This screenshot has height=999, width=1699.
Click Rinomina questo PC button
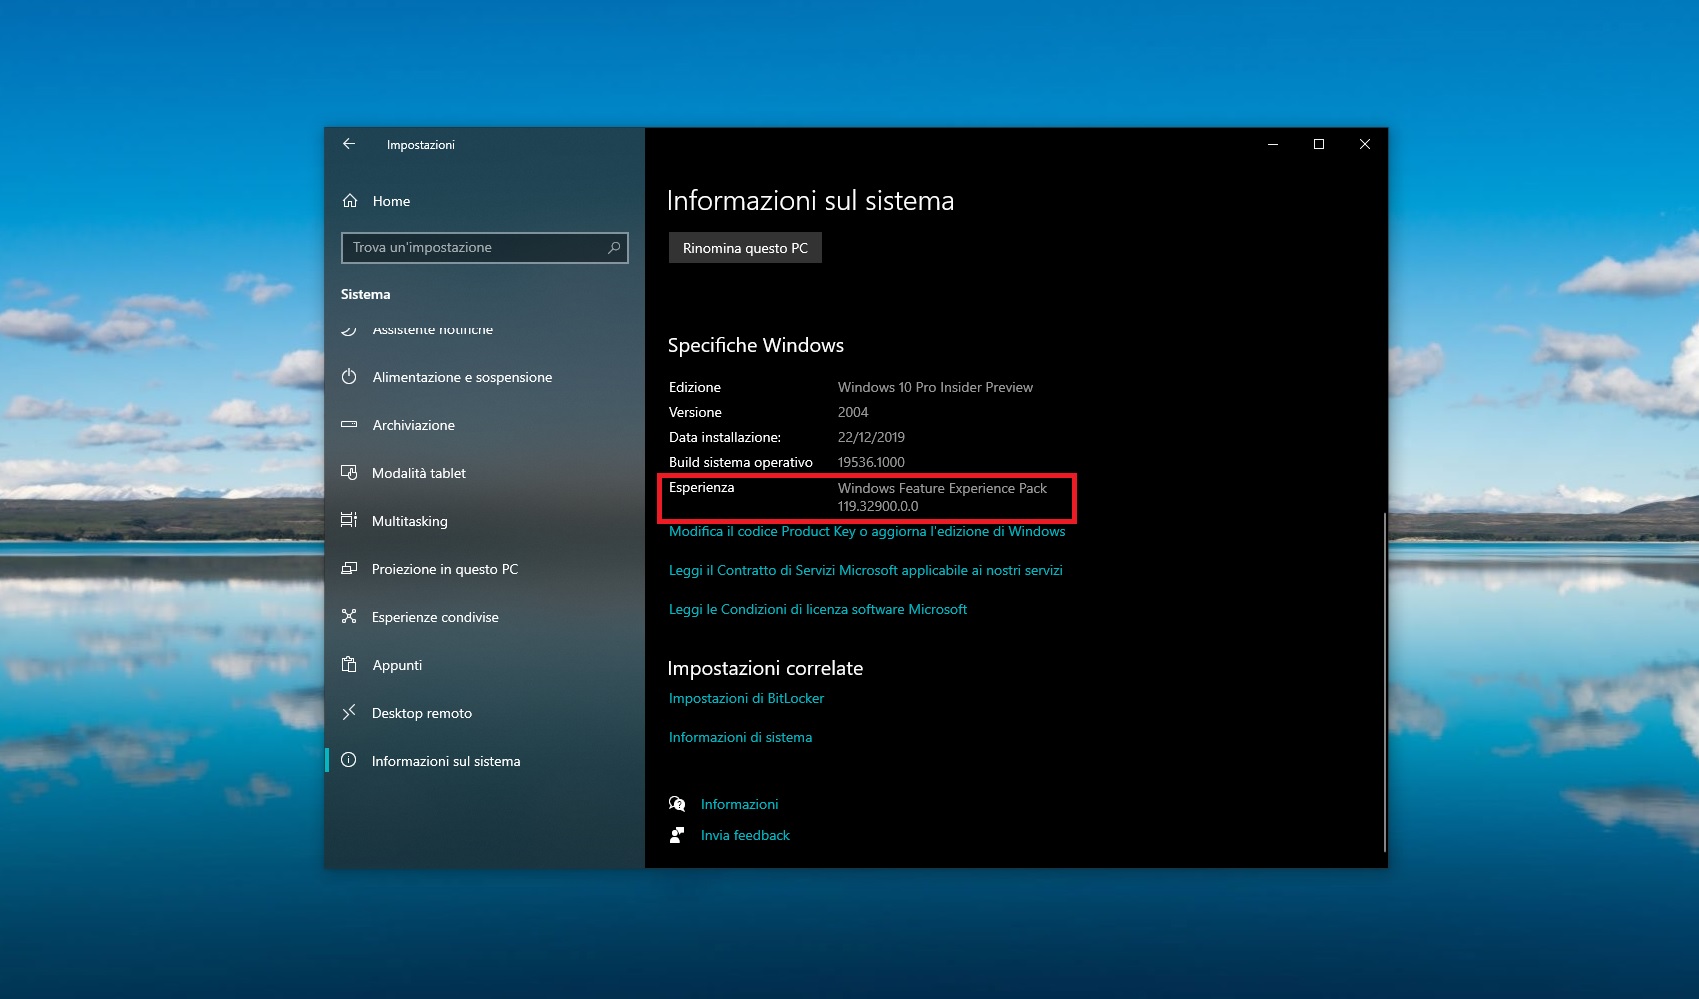(x=745, y=248)
